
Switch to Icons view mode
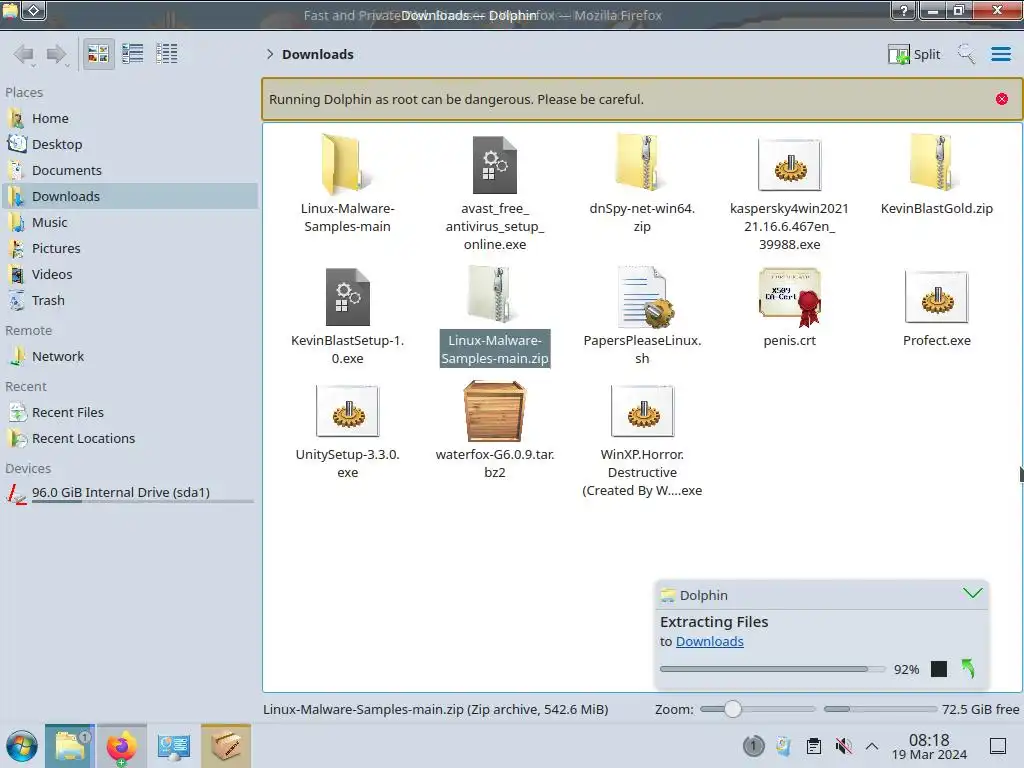click(98, 54)
